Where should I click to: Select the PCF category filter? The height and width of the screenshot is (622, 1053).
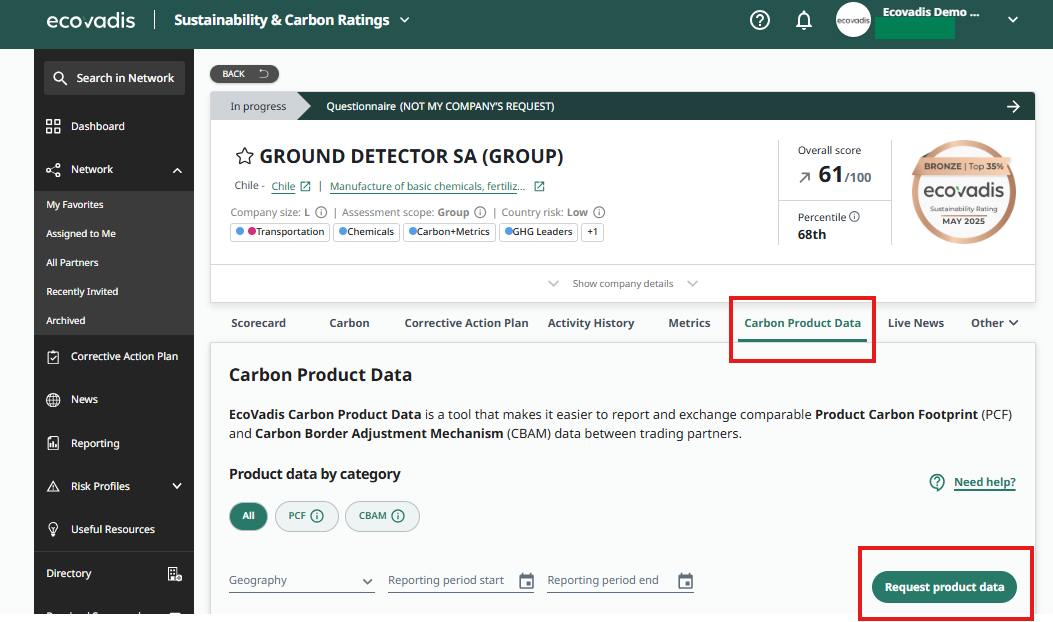(x=306, y=517)
